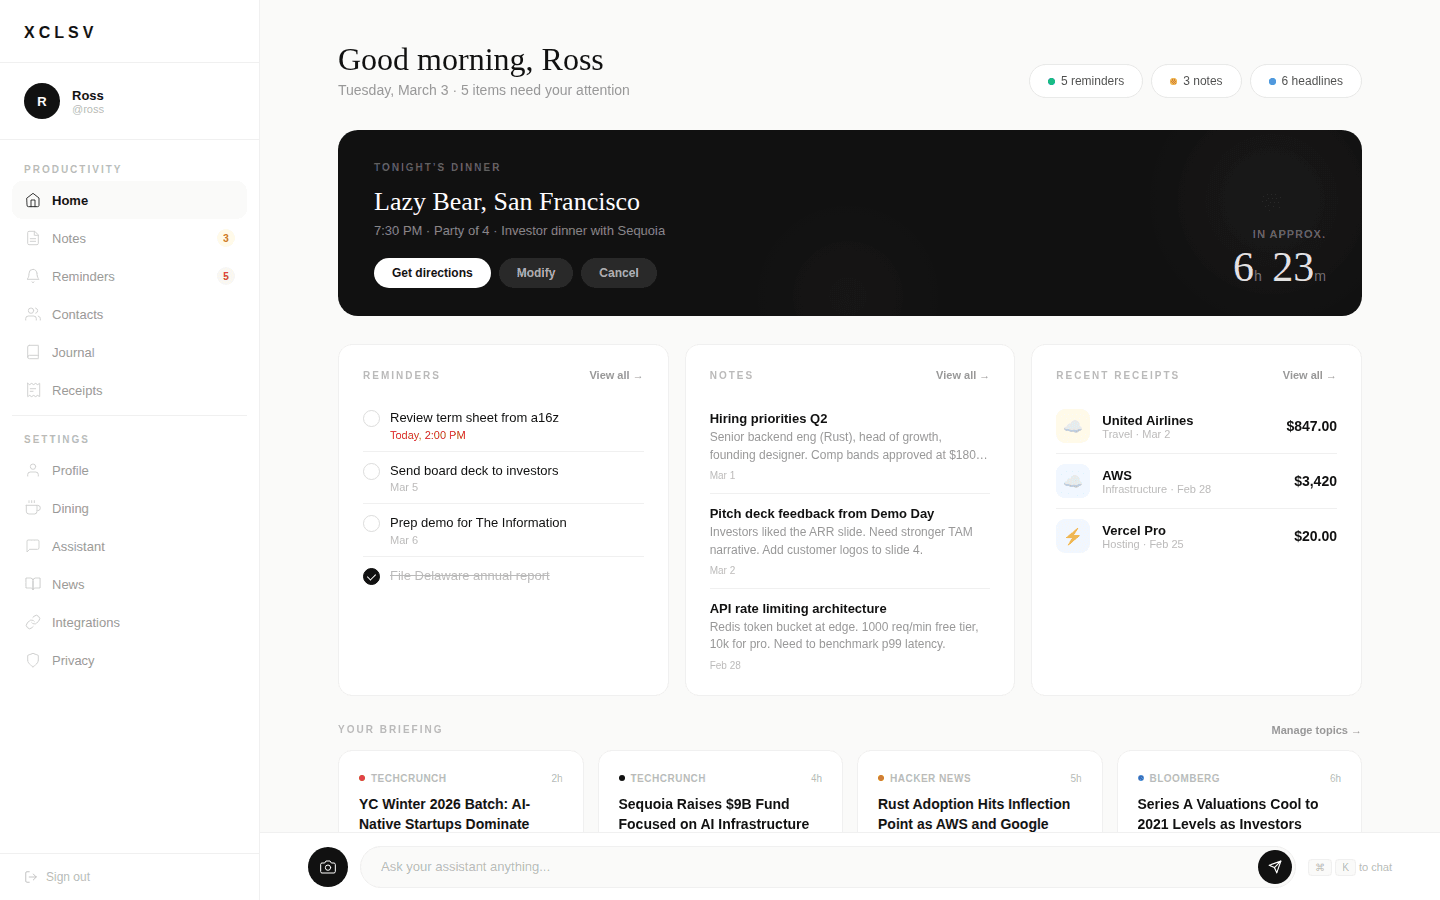Image resolution: width=1440 pixels, height=900 pixels.
Task: Click the '6 headlines' blue dot pill
Action: 1305,81
